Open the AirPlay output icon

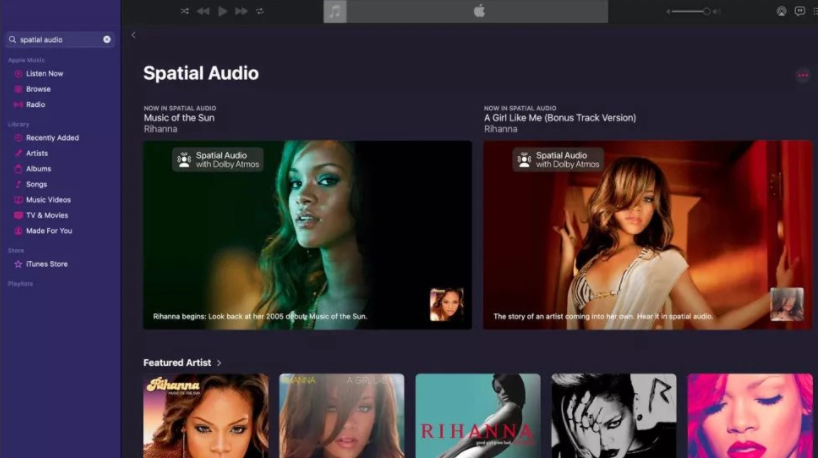[x=781, y=11]
